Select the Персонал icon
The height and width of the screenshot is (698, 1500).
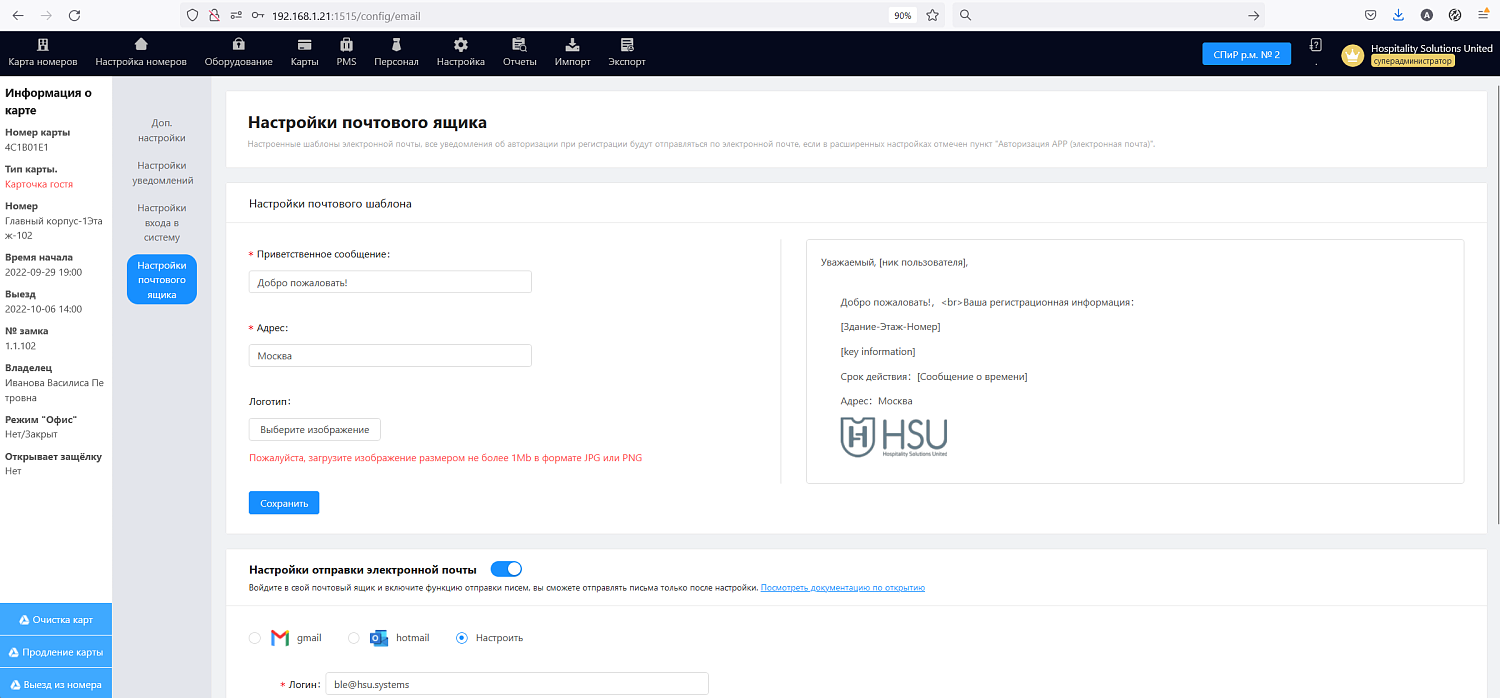pos(396,51)
